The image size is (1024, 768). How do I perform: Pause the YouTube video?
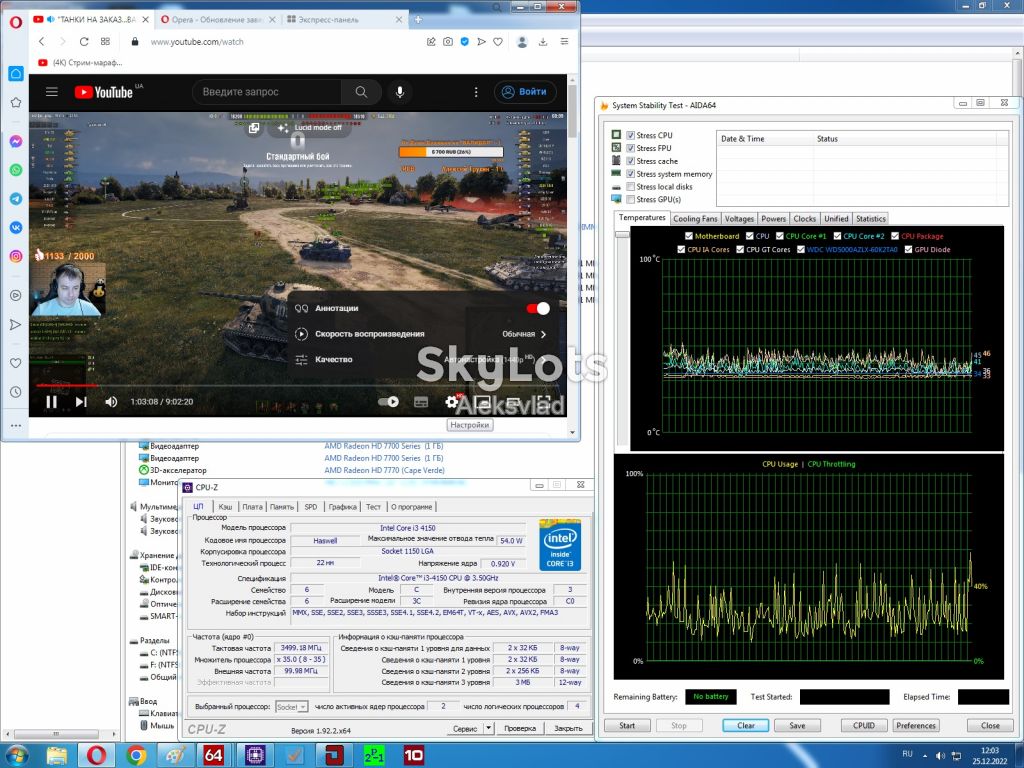click(x=52, y=402)
